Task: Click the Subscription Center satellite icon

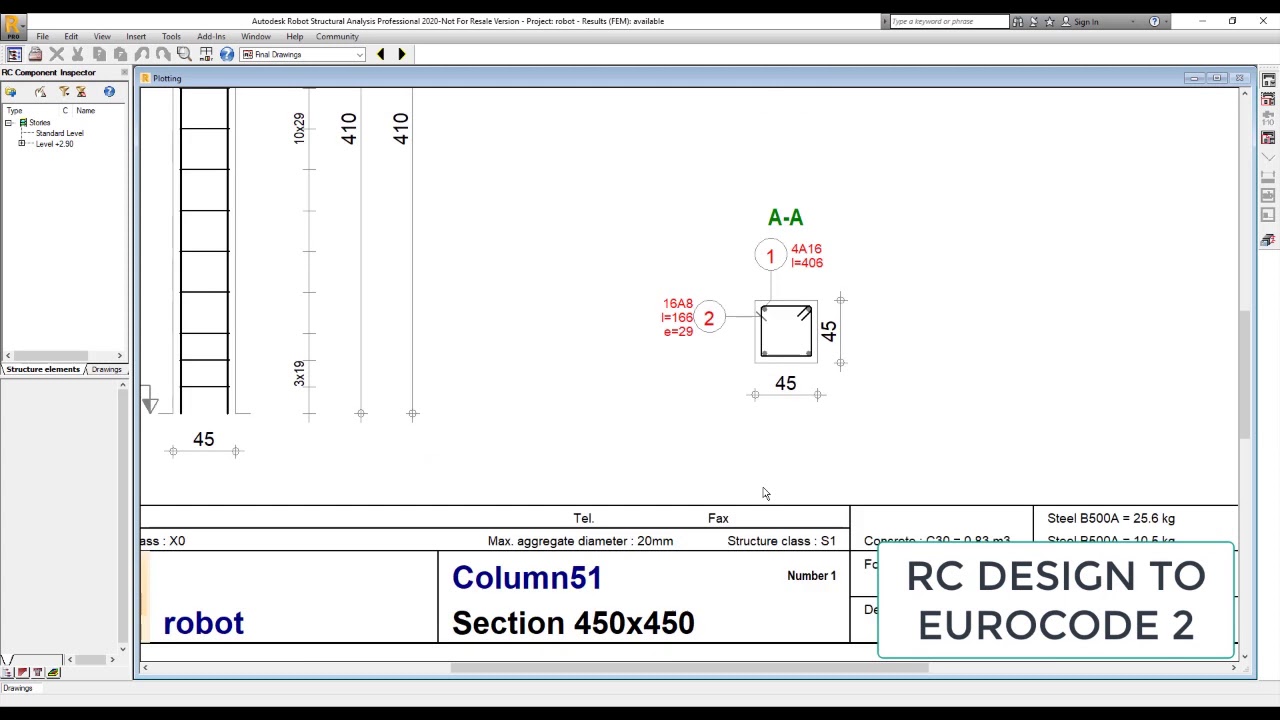Action: [1033, 21]
